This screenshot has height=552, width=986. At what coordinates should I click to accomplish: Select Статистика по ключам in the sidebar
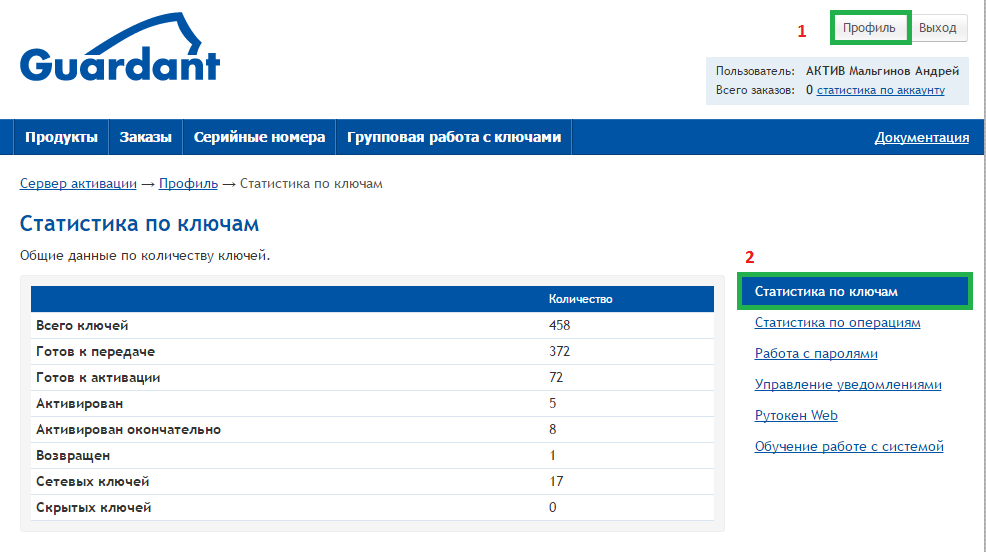tap(826, 292)
